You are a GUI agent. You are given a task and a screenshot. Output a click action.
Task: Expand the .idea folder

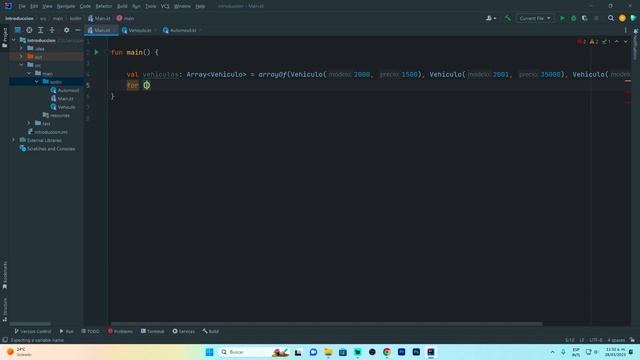click(x=21, y=48)
